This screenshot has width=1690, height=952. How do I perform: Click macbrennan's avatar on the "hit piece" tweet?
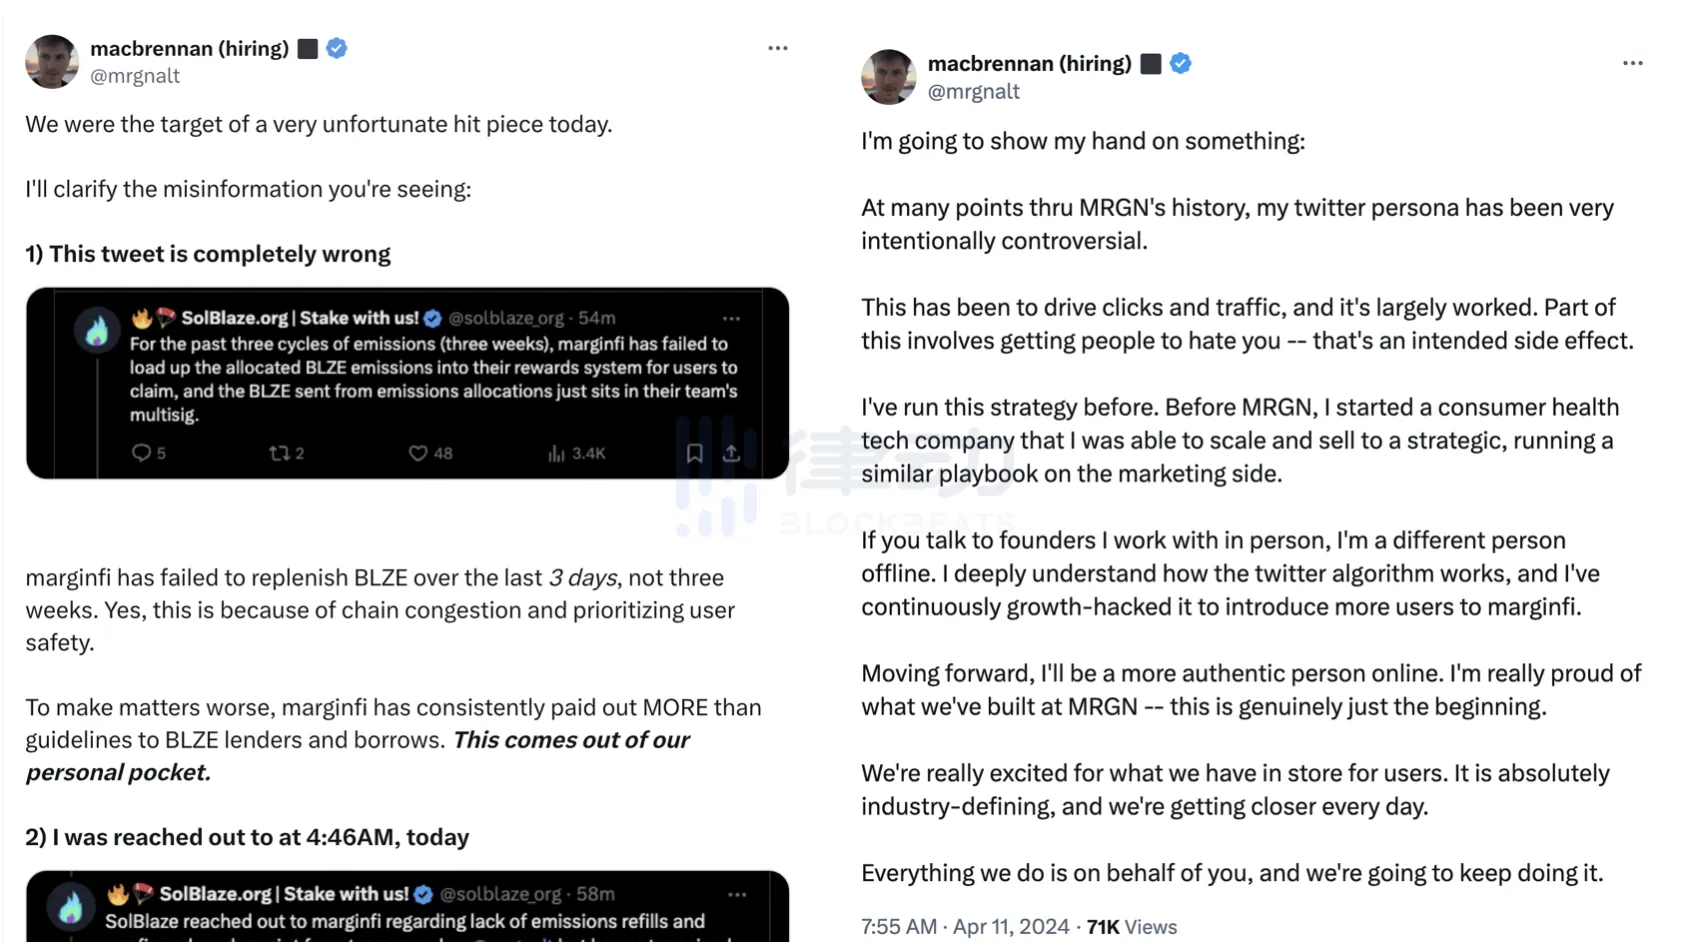pyautogui.click(x=52, y=62)
